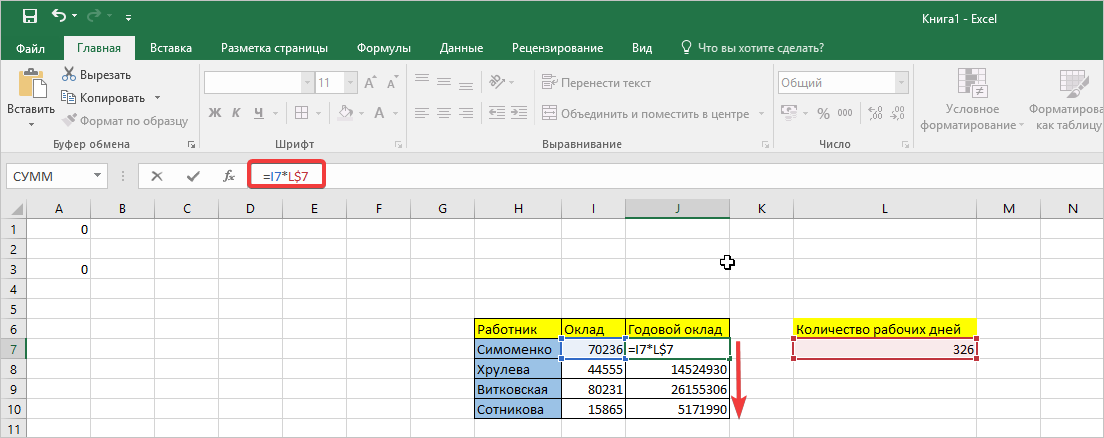This screenshot has height=438, width=1104.
Task: Toggle Wrap Text (Перенести текст)
Action: [596, 83]
